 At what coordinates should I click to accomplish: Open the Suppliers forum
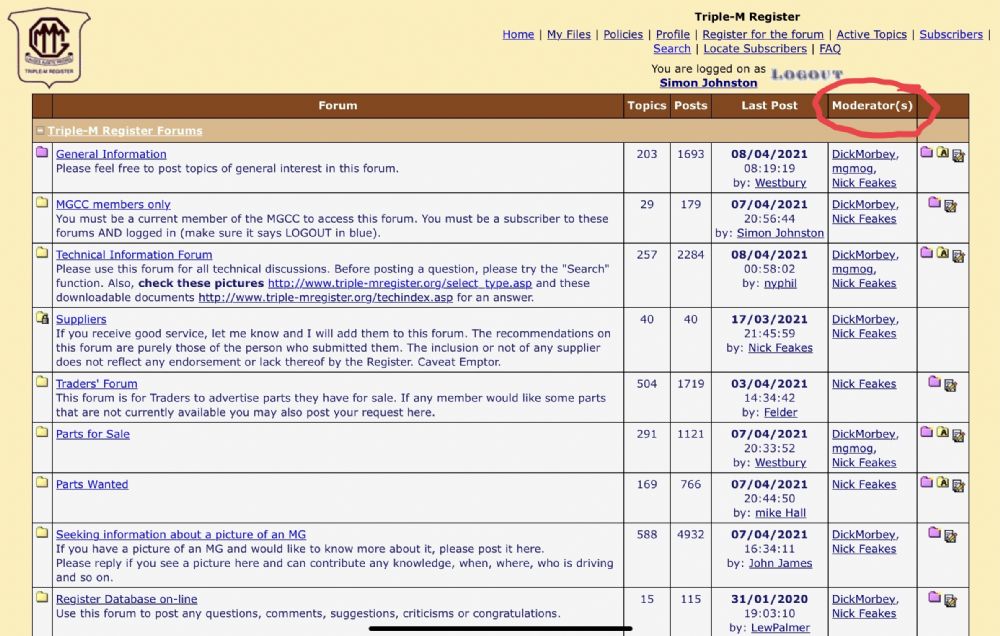pos(81,319)
